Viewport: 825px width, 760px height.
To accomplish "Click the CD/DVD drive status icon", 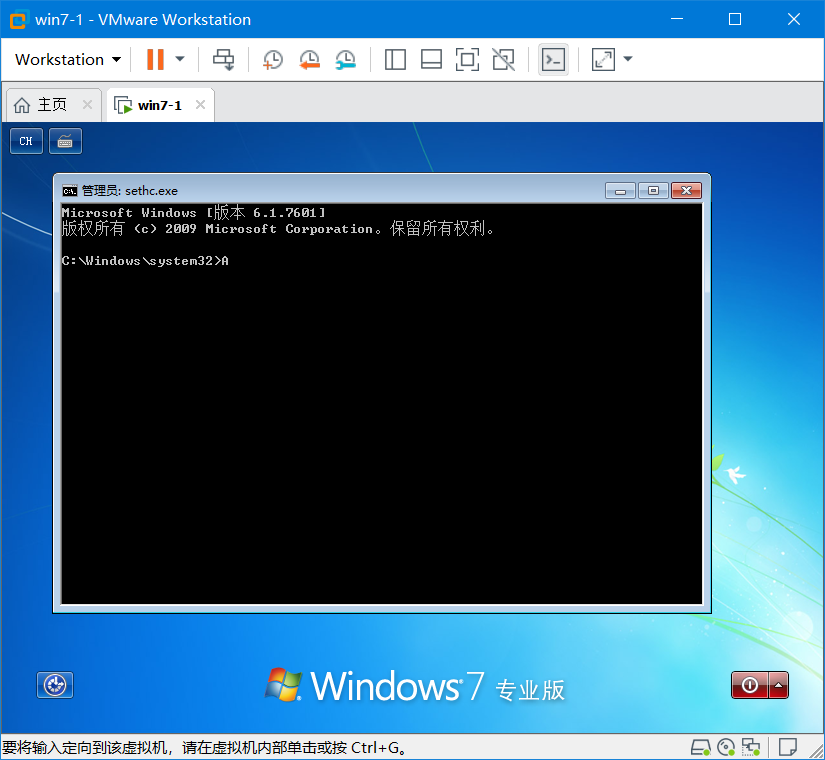I will click(726, 747).
